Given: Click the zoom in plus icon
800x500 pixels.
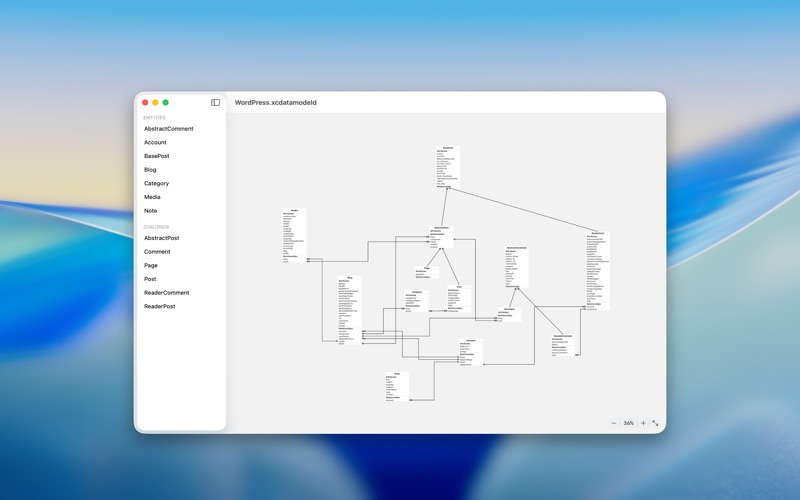Looking at the screenshot, I should (x=643, y=423).
